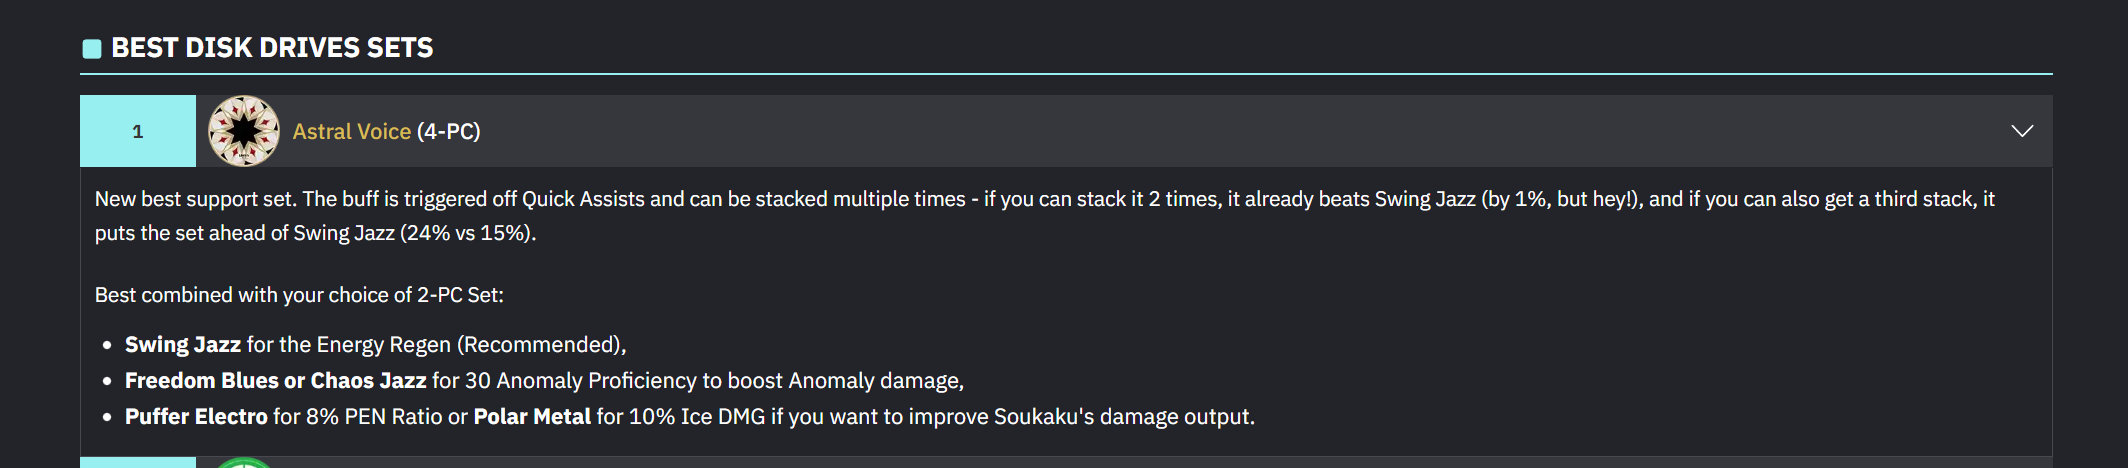This screenshot has width=2128, height=468.
Task: Click the bullet point before Puffer Electro
Action: pos(107,418)
